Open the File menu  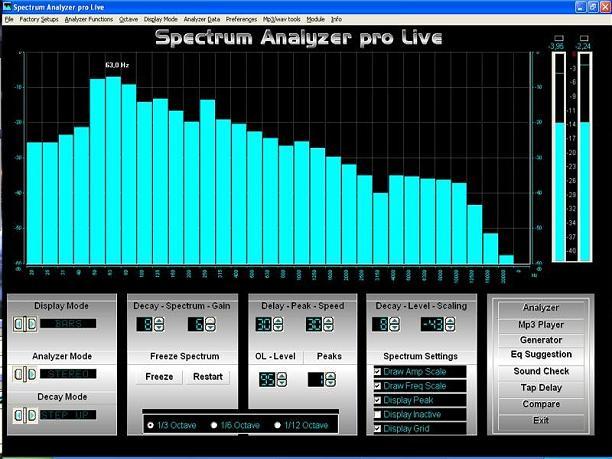point(9,19)
